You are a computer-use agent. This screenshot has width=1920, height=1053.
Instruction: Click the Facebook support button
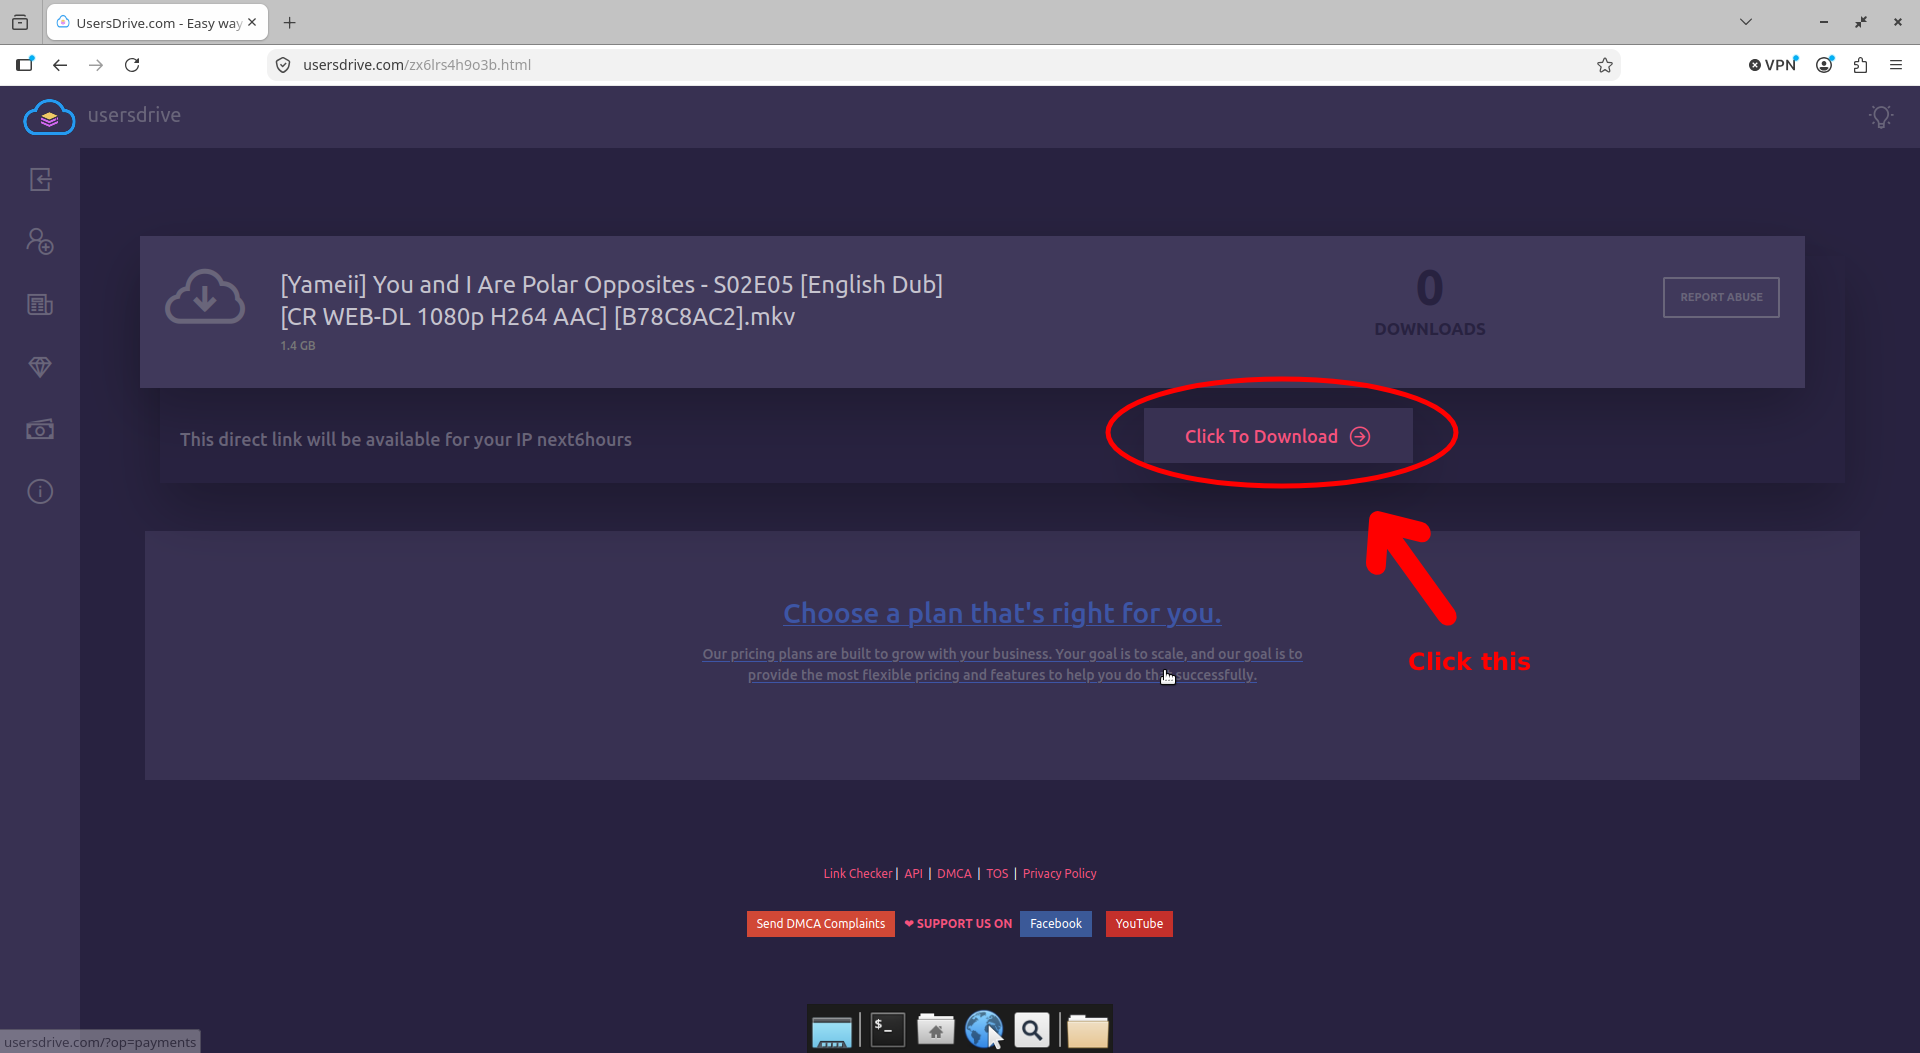pos(1056,924)
